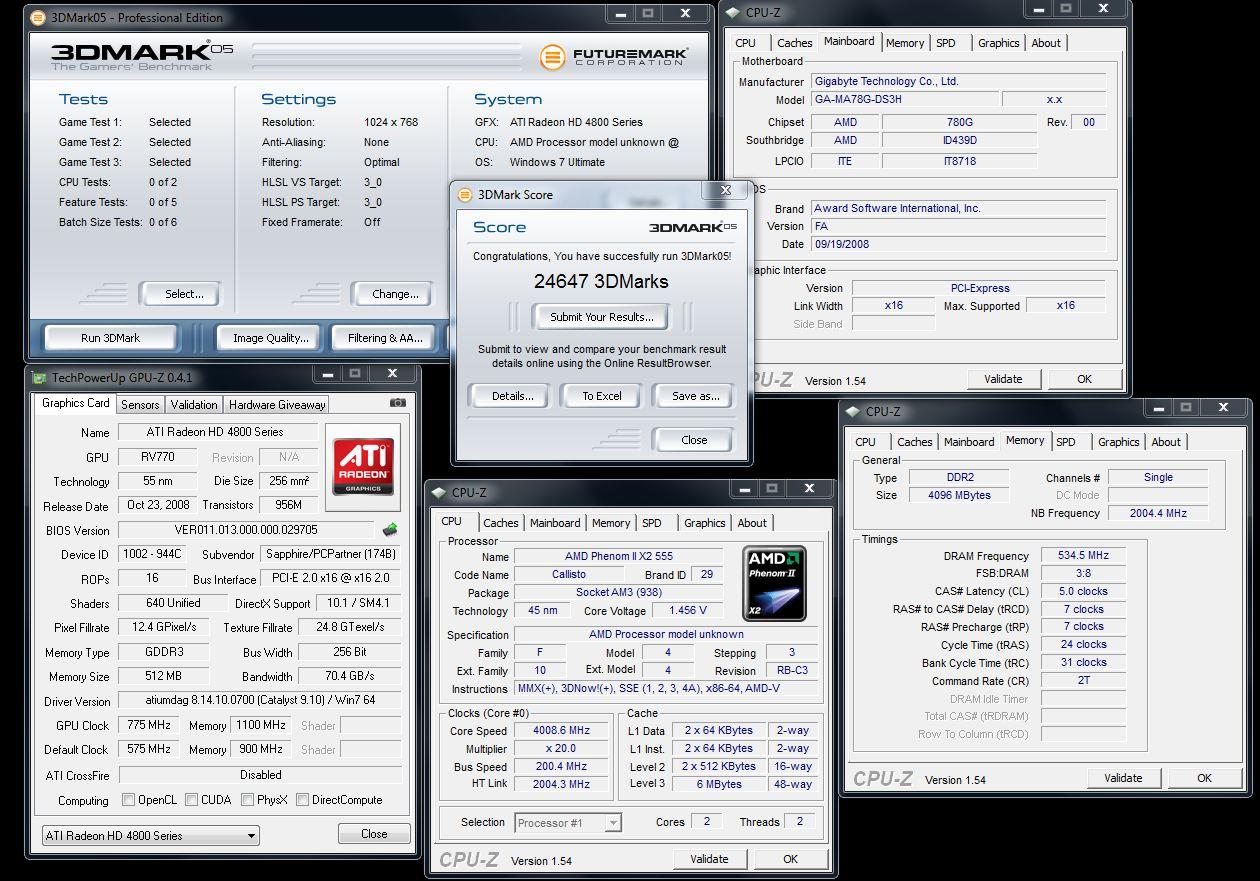Image resolution: width=1260 pixels, height=881 pixels.
Task: Select the Graphics Card tab in GPU-Z
Action: 76,403
